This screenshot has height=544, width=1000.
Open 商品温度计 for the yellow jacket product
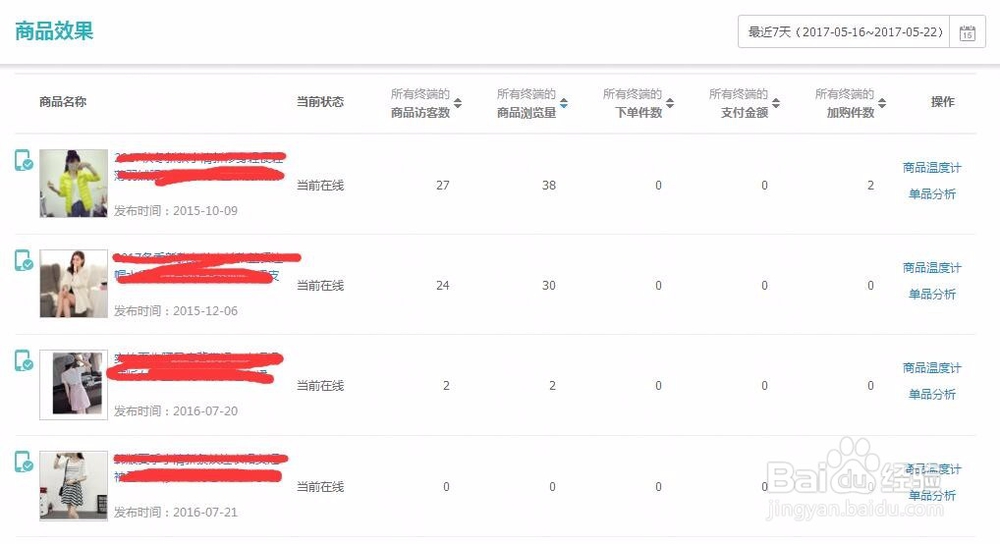(x=932, y=168)
